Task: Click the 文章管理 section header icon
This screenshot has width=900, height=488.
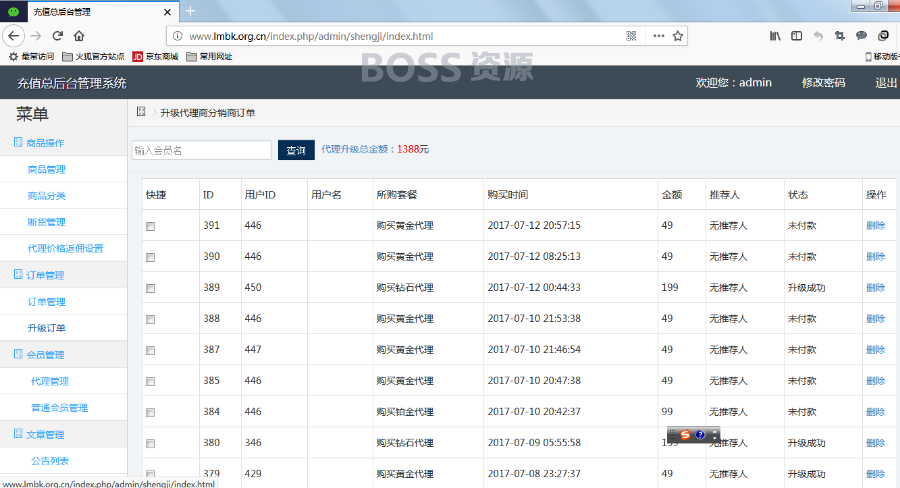Action: point(18,433)
